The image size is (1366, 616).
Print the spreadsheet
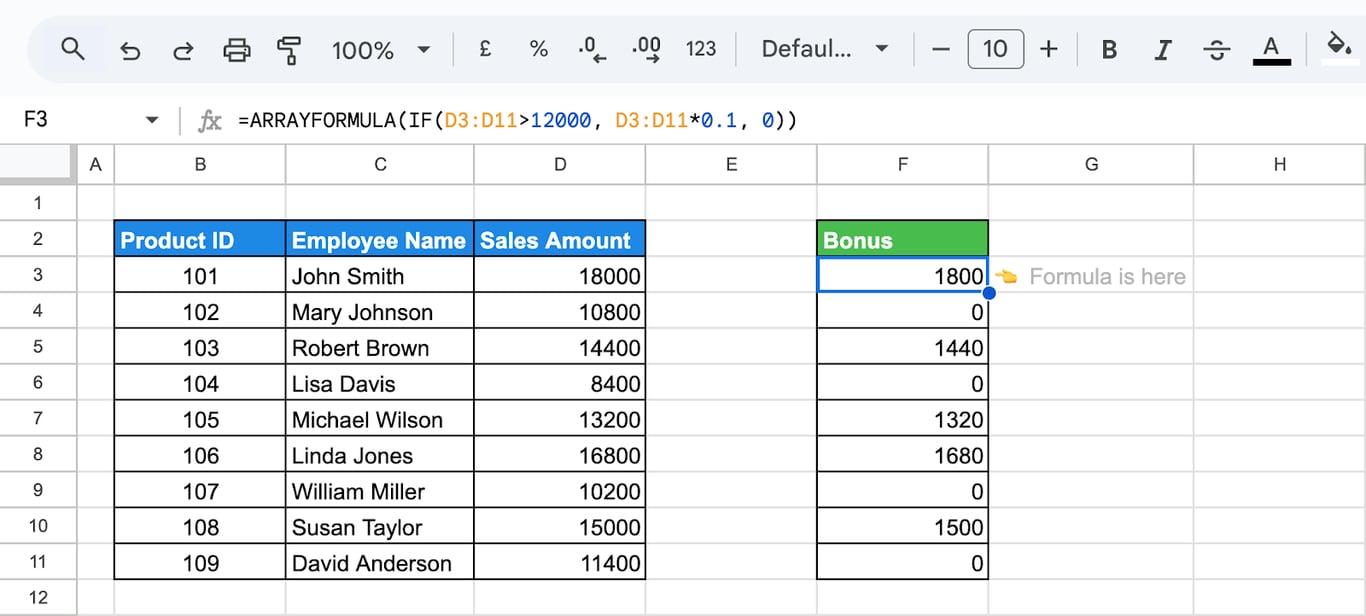click(237, 49)
